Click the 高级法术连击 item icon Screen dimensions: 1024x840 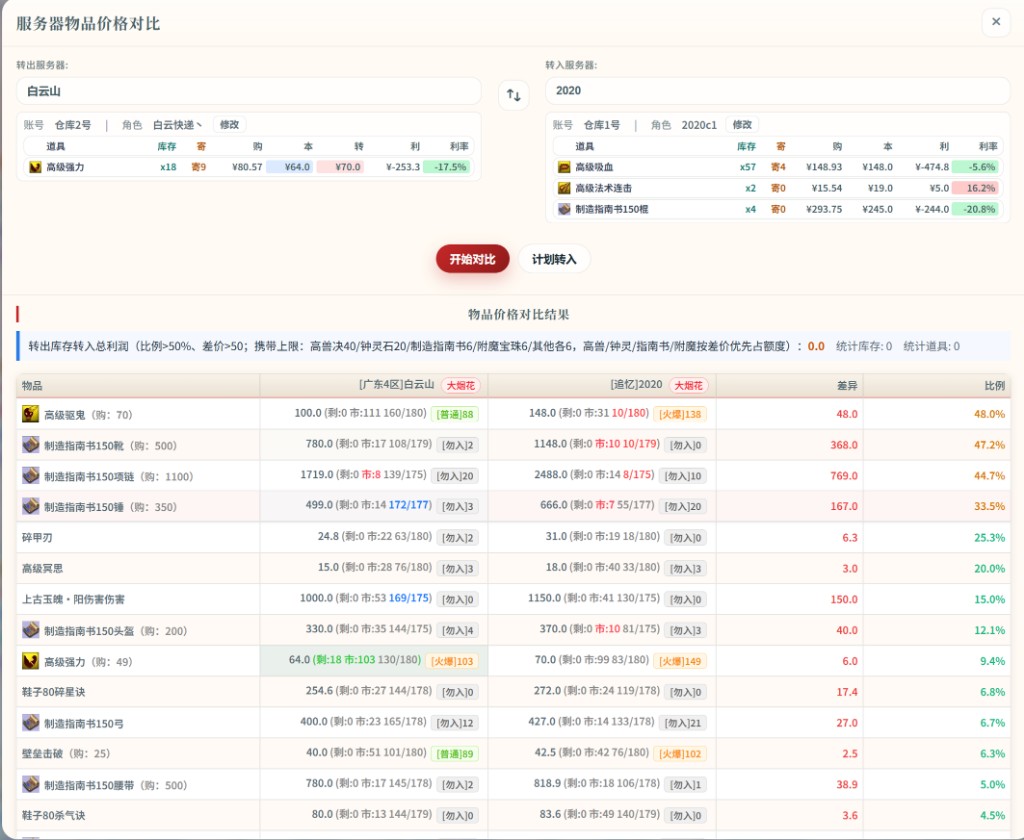(564, 188)
